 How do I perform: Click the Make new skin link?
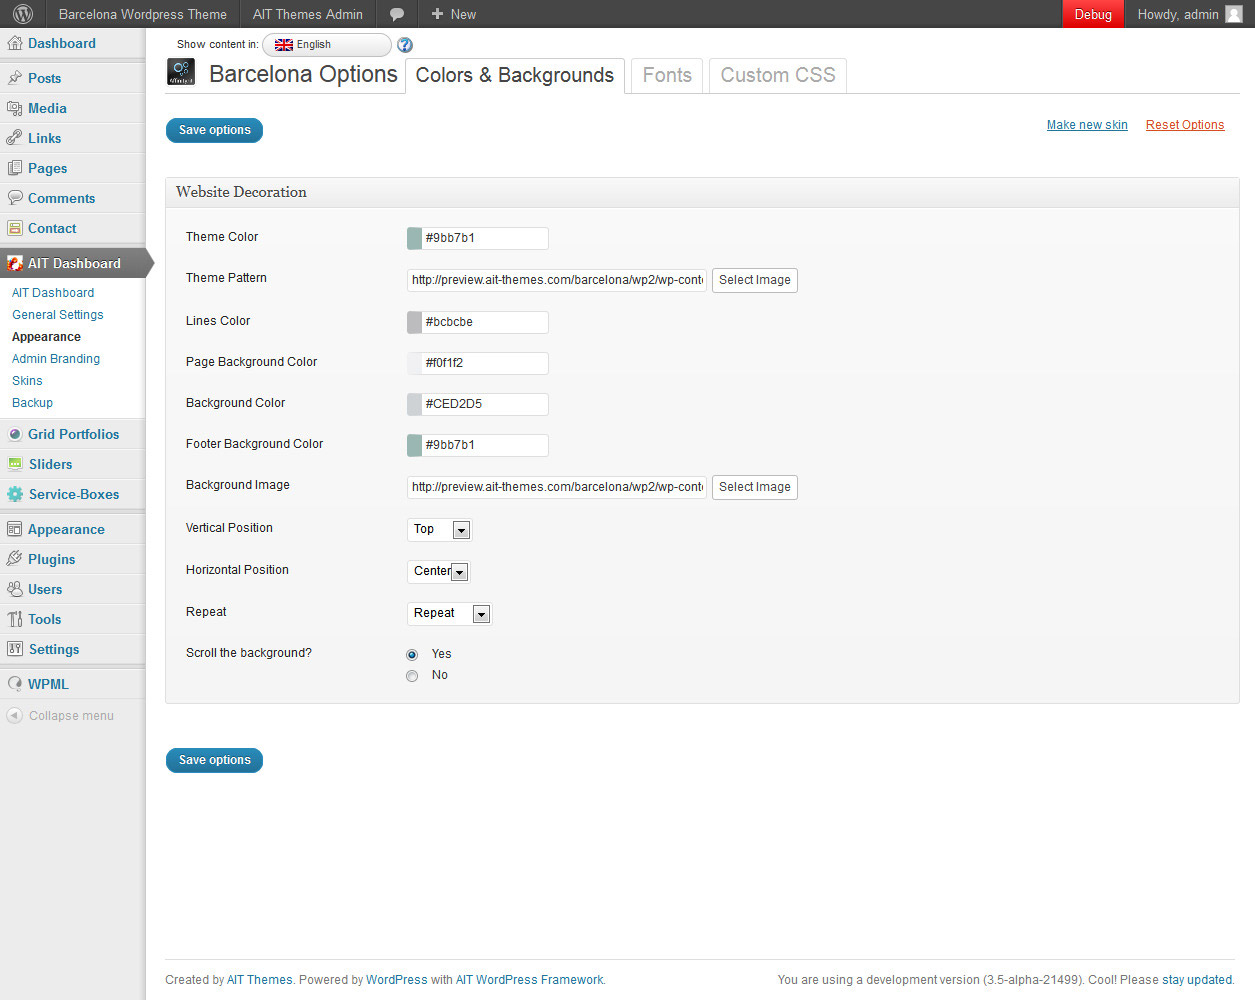coord(1087,125)
